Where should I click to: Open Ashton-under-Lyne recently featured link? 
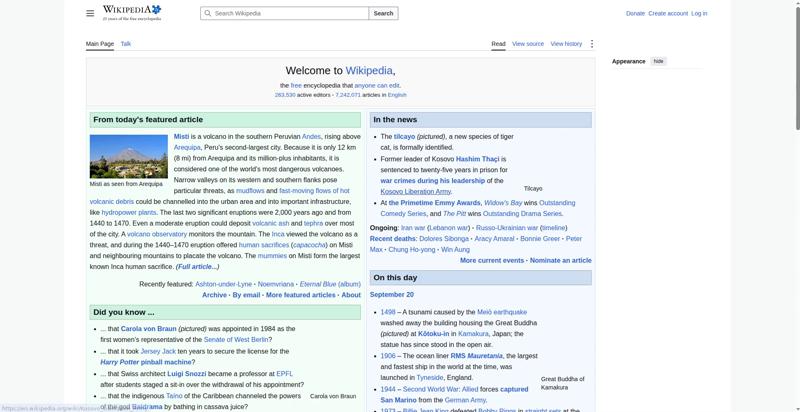pos(223,284)
